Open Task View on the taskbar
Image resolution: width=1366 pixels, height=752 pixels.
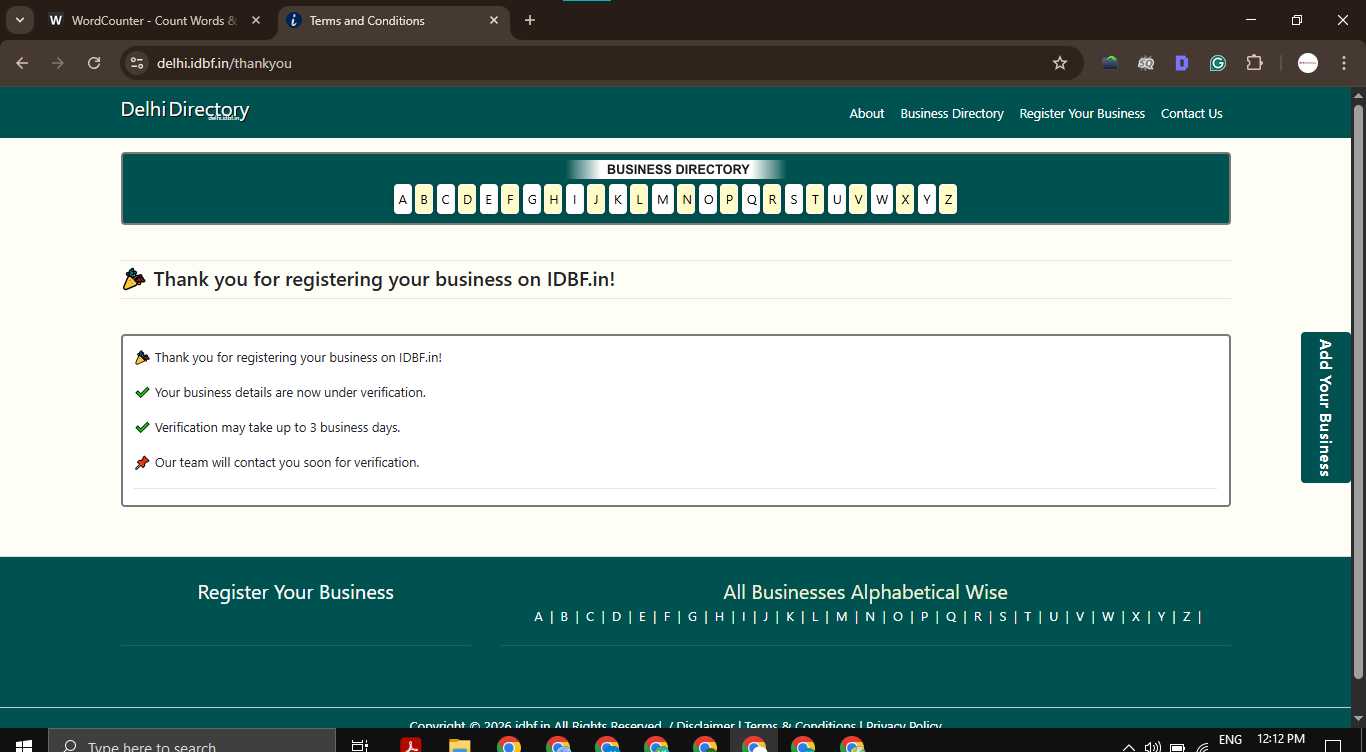point(360,745)
